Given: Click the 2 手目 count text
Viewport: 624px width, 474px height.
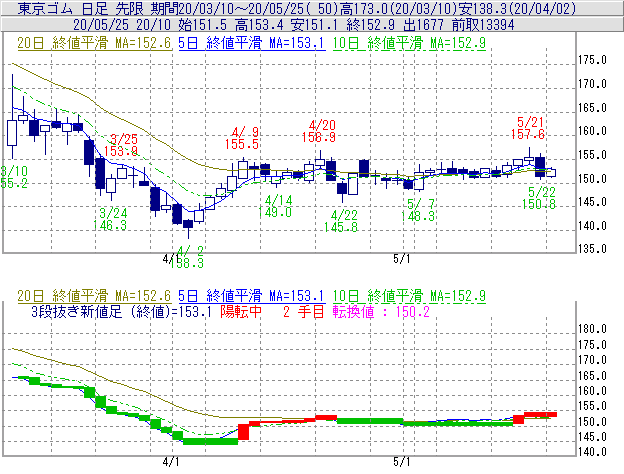Looking at the screenshot, I should coord(304,312).
